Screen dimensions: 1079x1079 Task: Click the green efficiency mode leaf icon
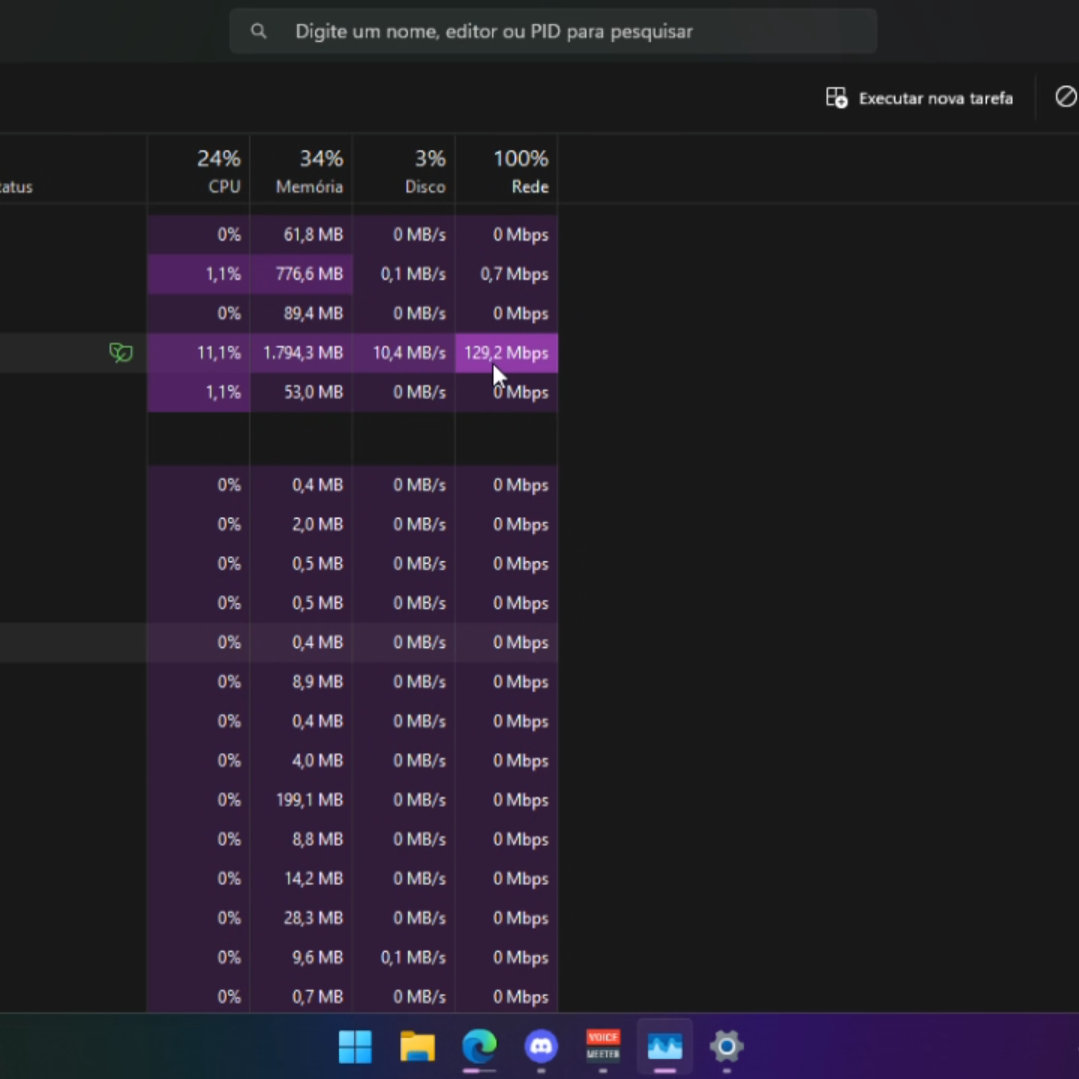(121, 352)
